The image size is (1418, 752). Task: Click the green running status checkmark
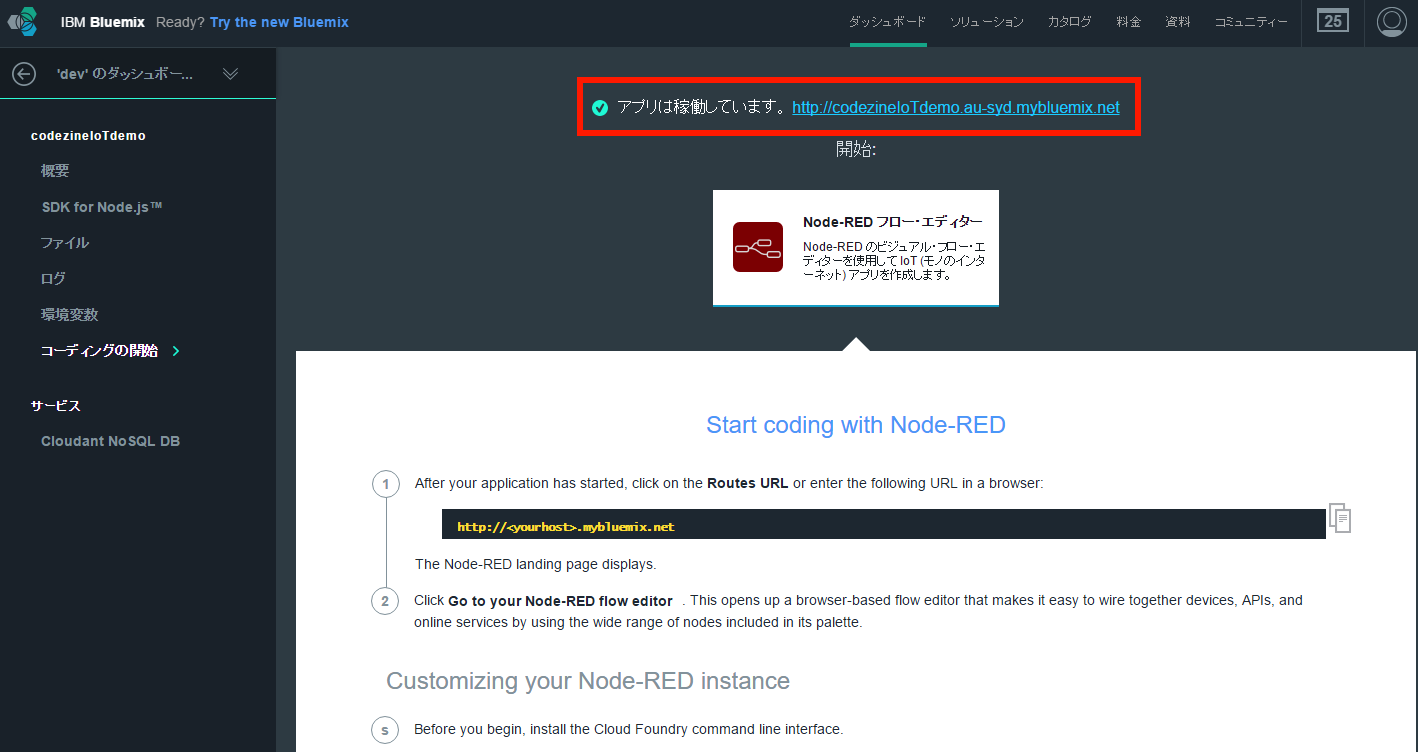pos(600,108)
